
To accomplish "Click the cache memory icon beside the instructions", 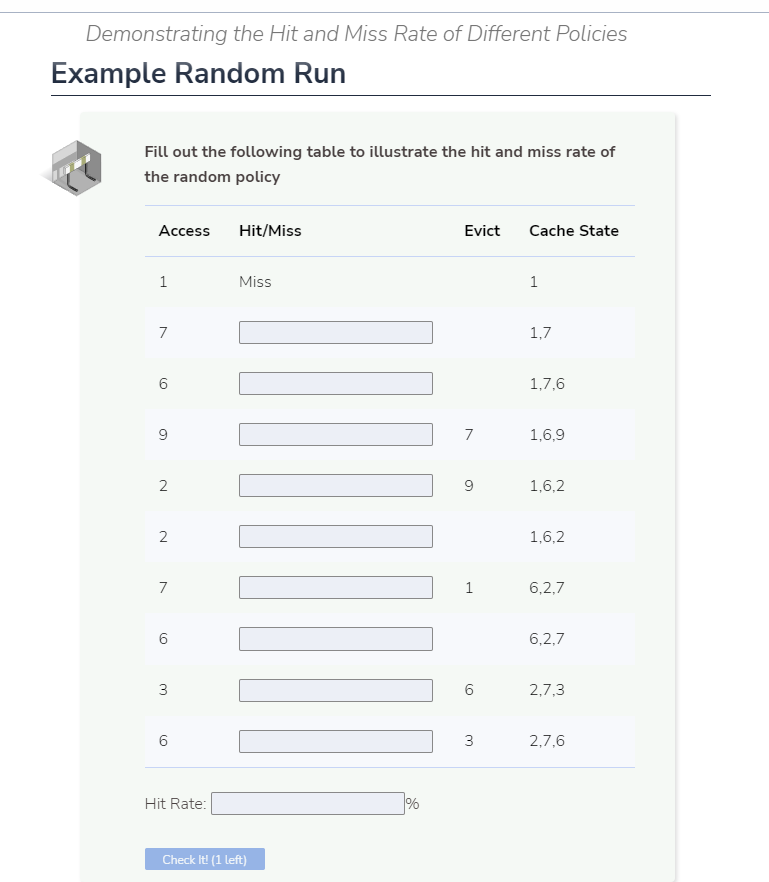I will 74,166.
